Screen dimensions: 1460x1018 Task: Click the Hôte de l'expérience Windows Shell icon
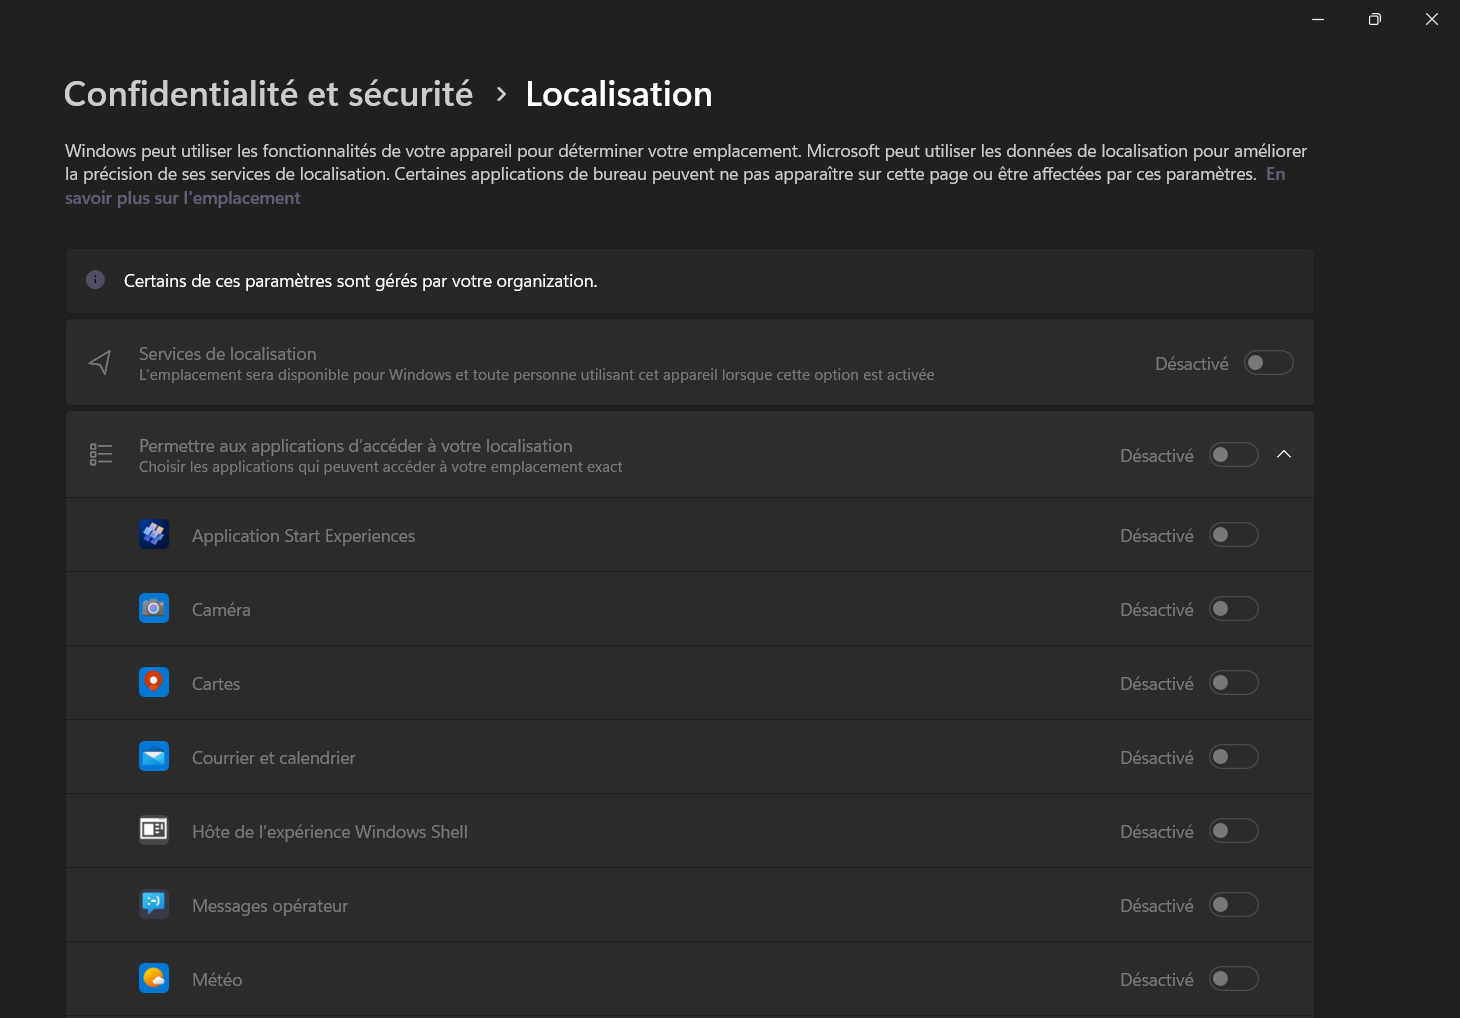click(x=154, y=830)
